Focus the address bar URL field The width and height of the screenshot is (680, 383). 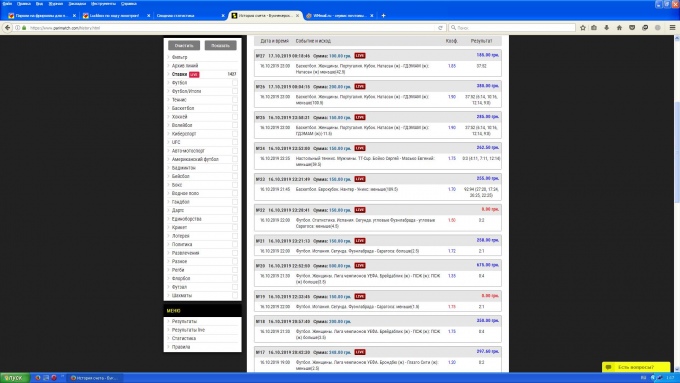coord(232,28)
